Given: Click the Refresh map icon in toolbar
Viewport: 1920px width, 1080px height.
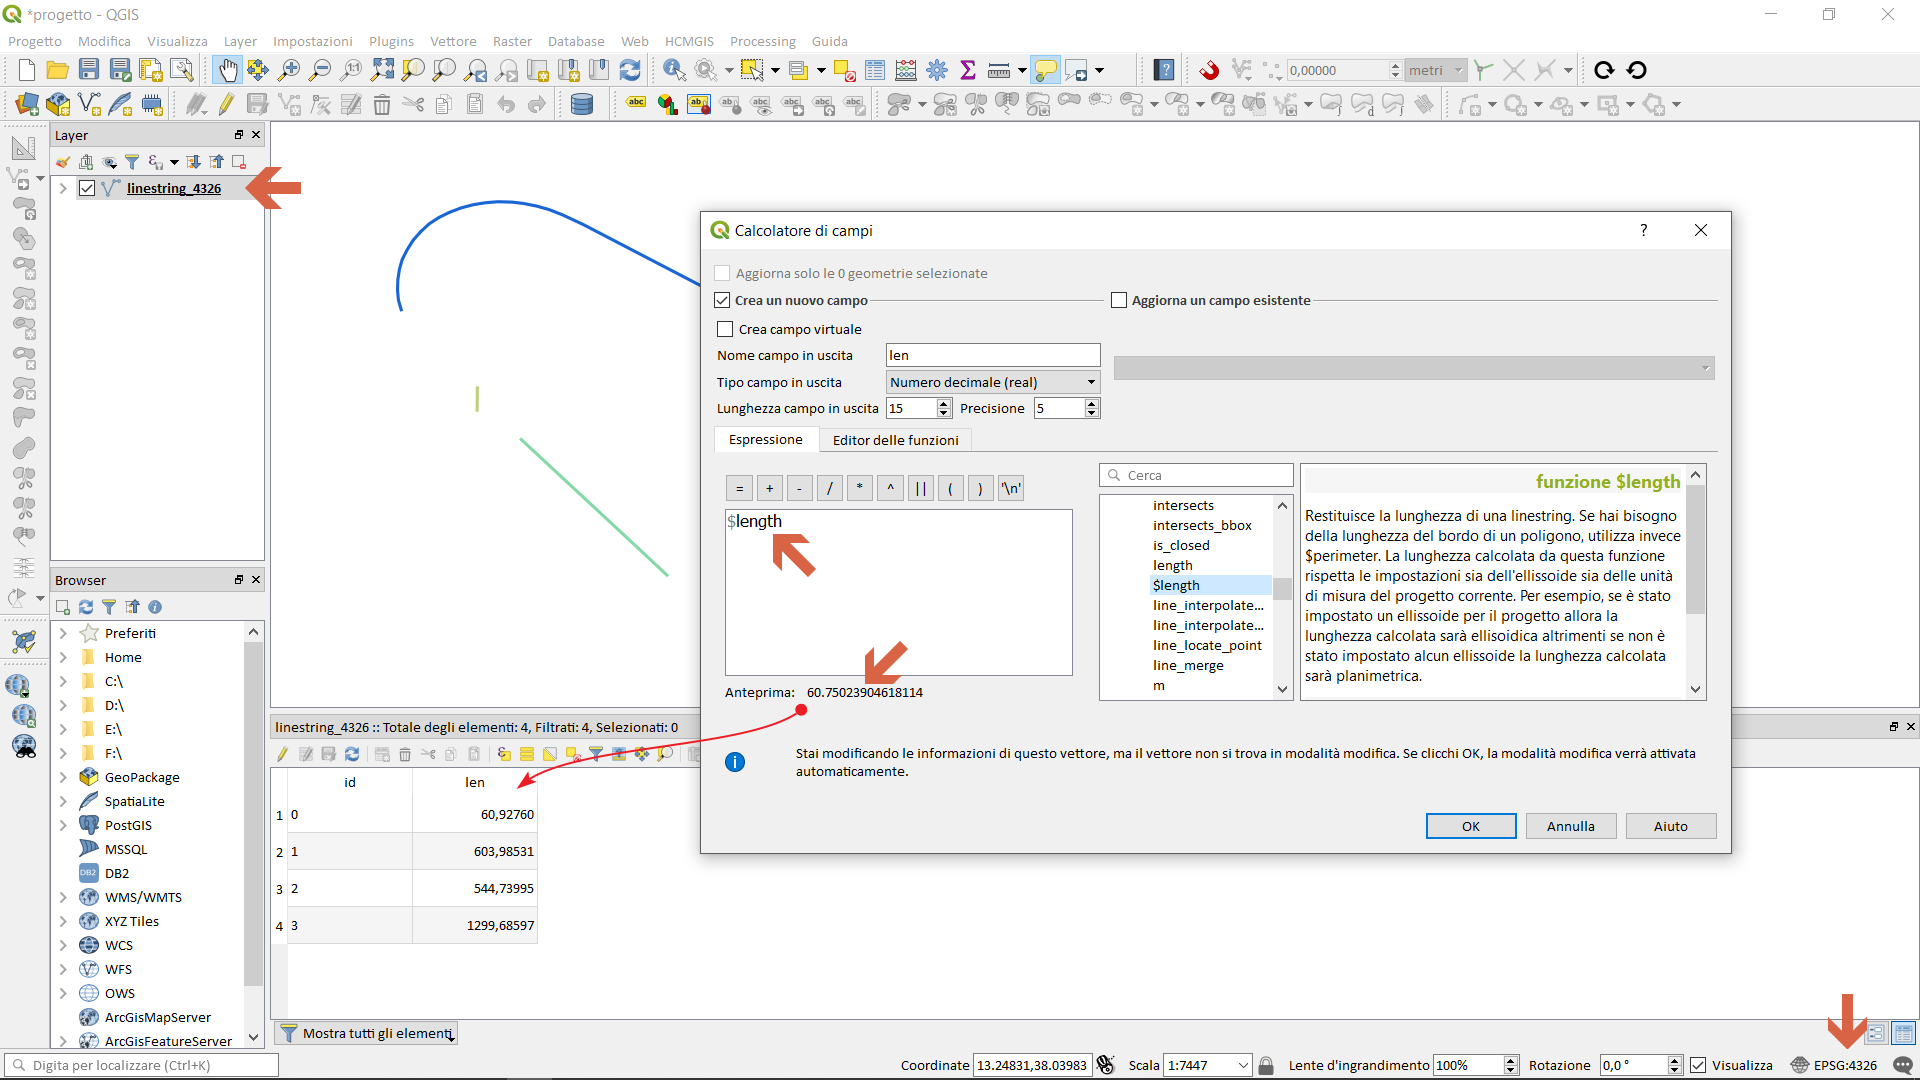Looking at the screenshot, I should pyautogui.click(x=630, y=70).
